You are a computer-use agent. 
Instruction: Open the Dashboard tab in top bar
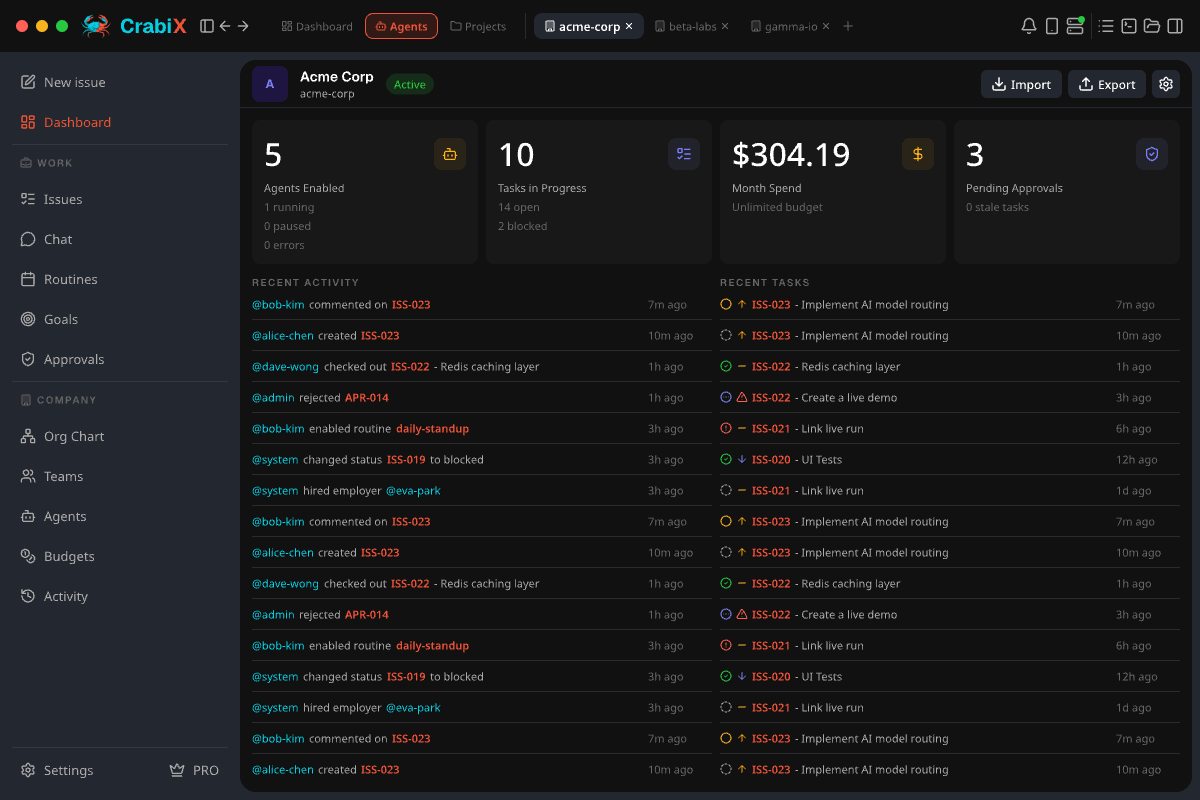tap(317, 26)
